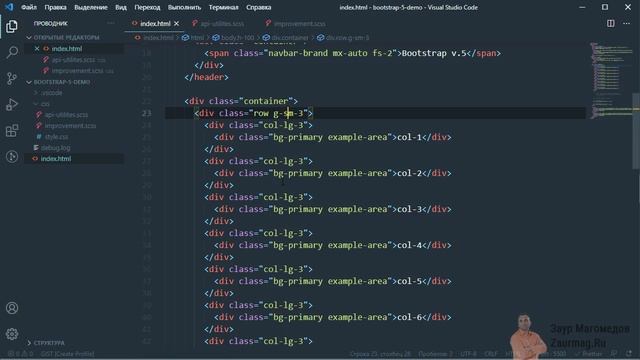Open the Переход menu
640x360 pixels.
pyautogui.click(x=147, y=7)
